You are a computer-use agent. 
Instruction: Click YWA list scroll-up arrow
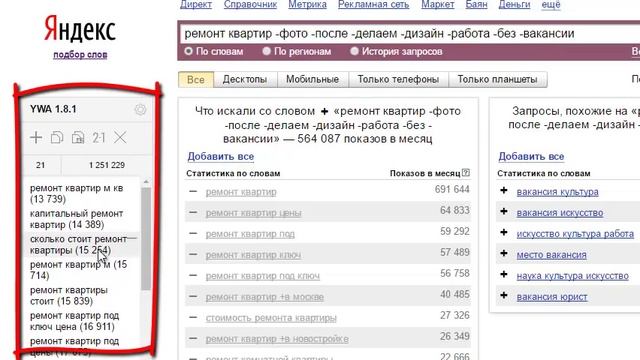click(x=146, y=182)
